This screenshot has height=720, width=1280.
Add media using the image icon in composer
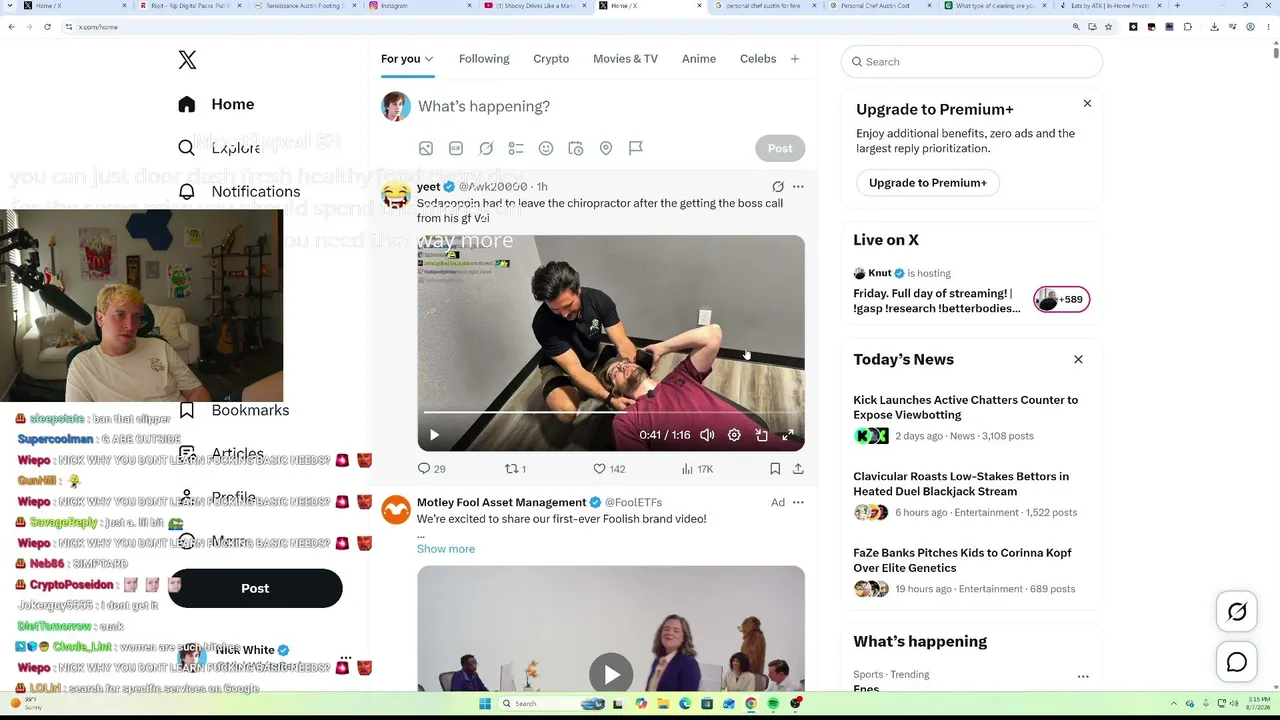pyautogui.click(x=426, y=148)
